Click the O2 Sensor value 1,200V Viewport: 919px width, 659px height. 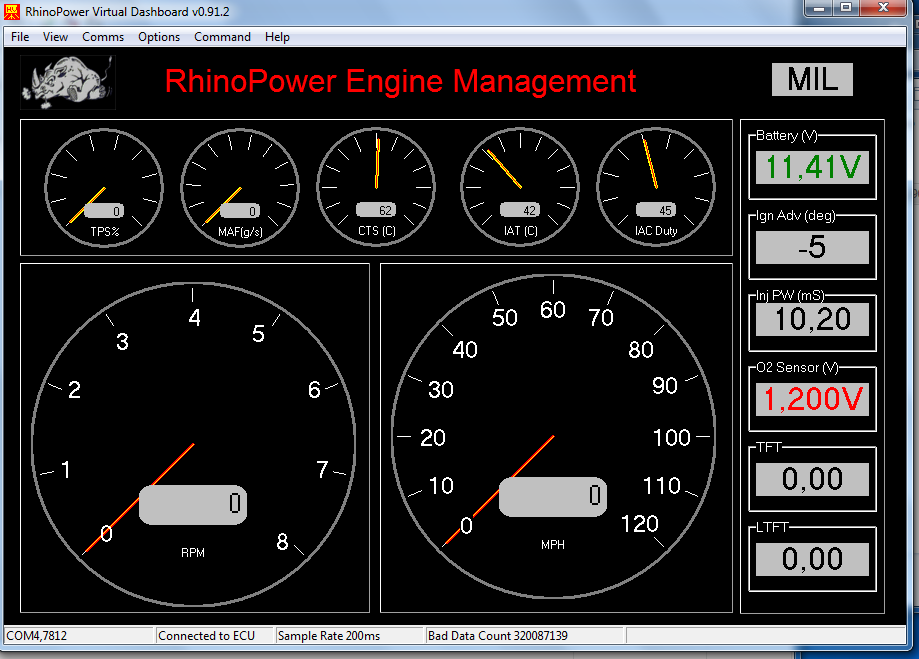pyautogui.click(x=812, y=399)
